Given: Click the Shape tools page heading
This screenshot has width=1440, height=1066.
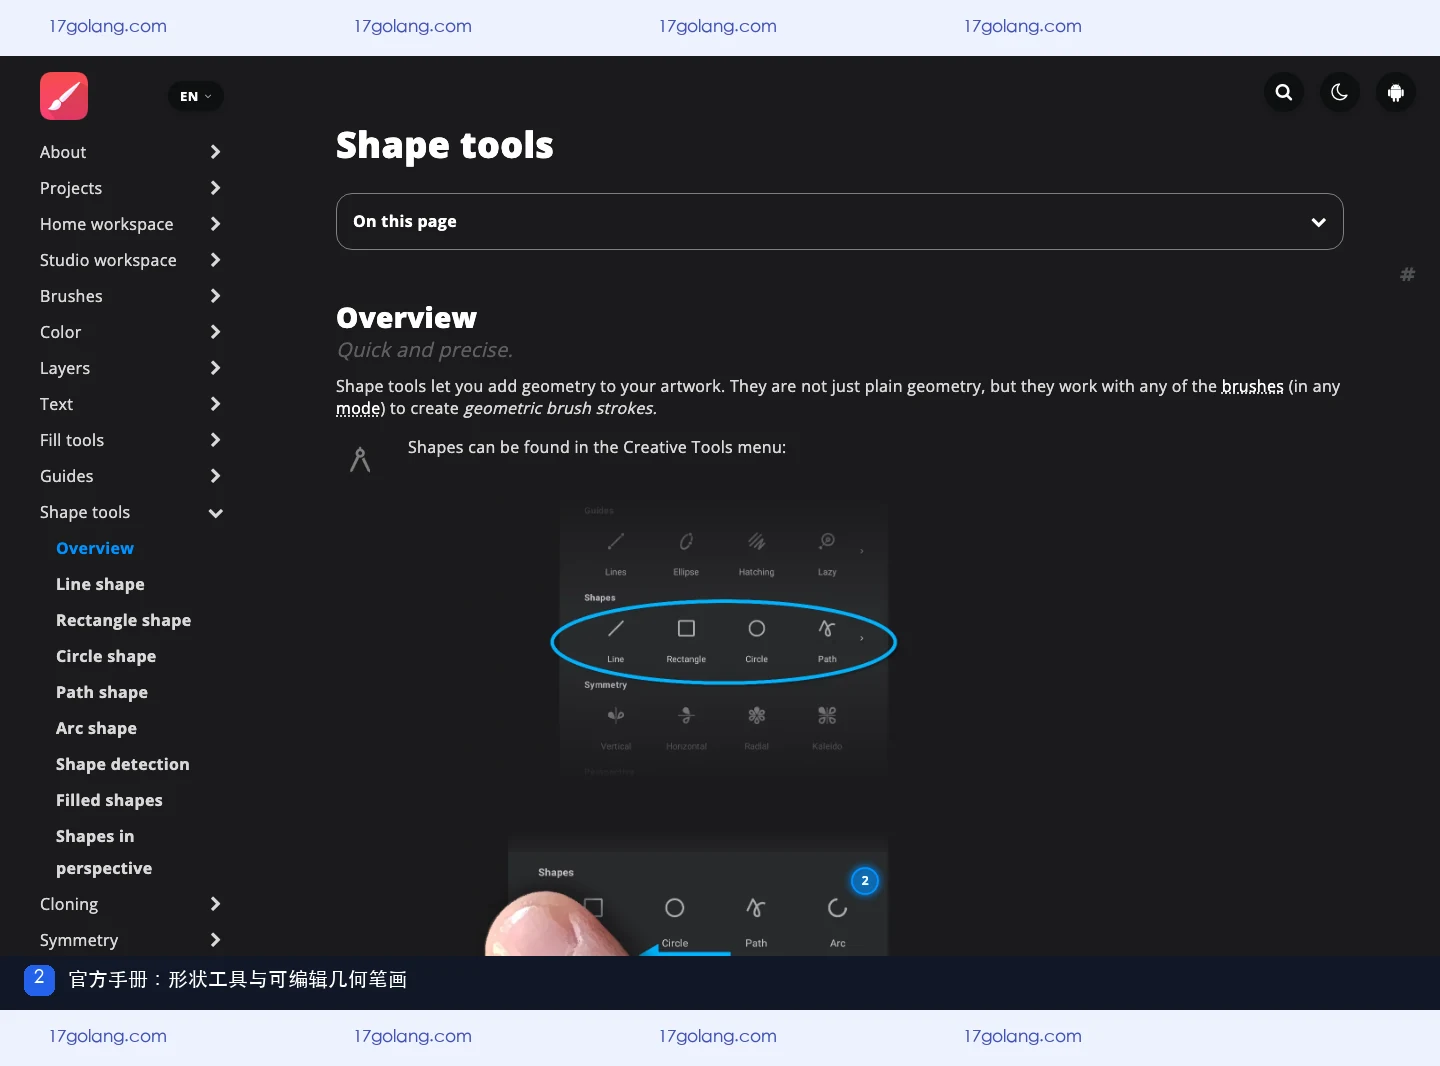Looking at the screenshot, I should click(444, 146).
